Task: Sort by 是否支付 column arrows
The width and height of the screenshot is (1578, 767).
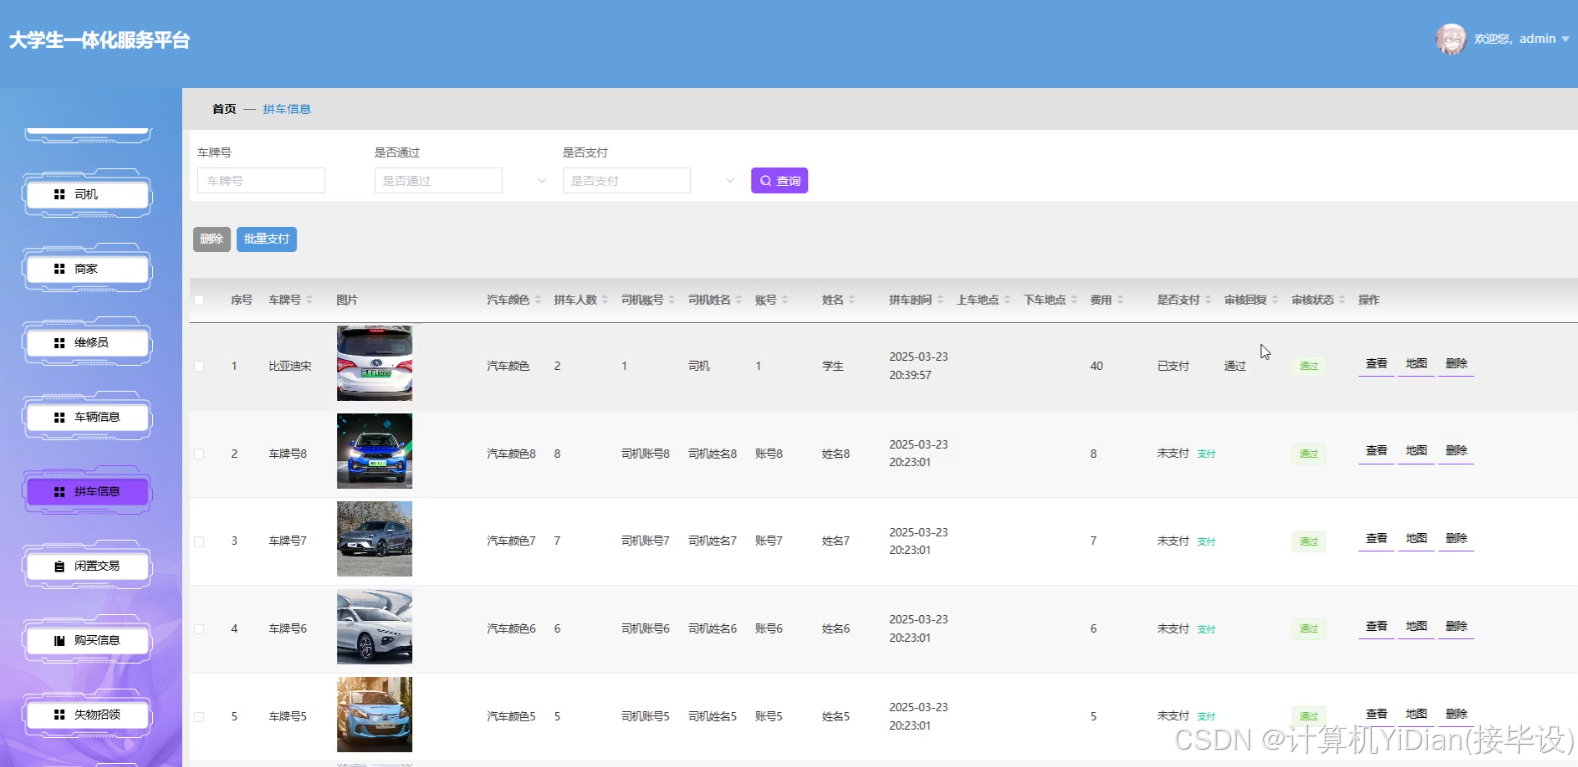Action: pyautogui.click(x=1208, y=300)
